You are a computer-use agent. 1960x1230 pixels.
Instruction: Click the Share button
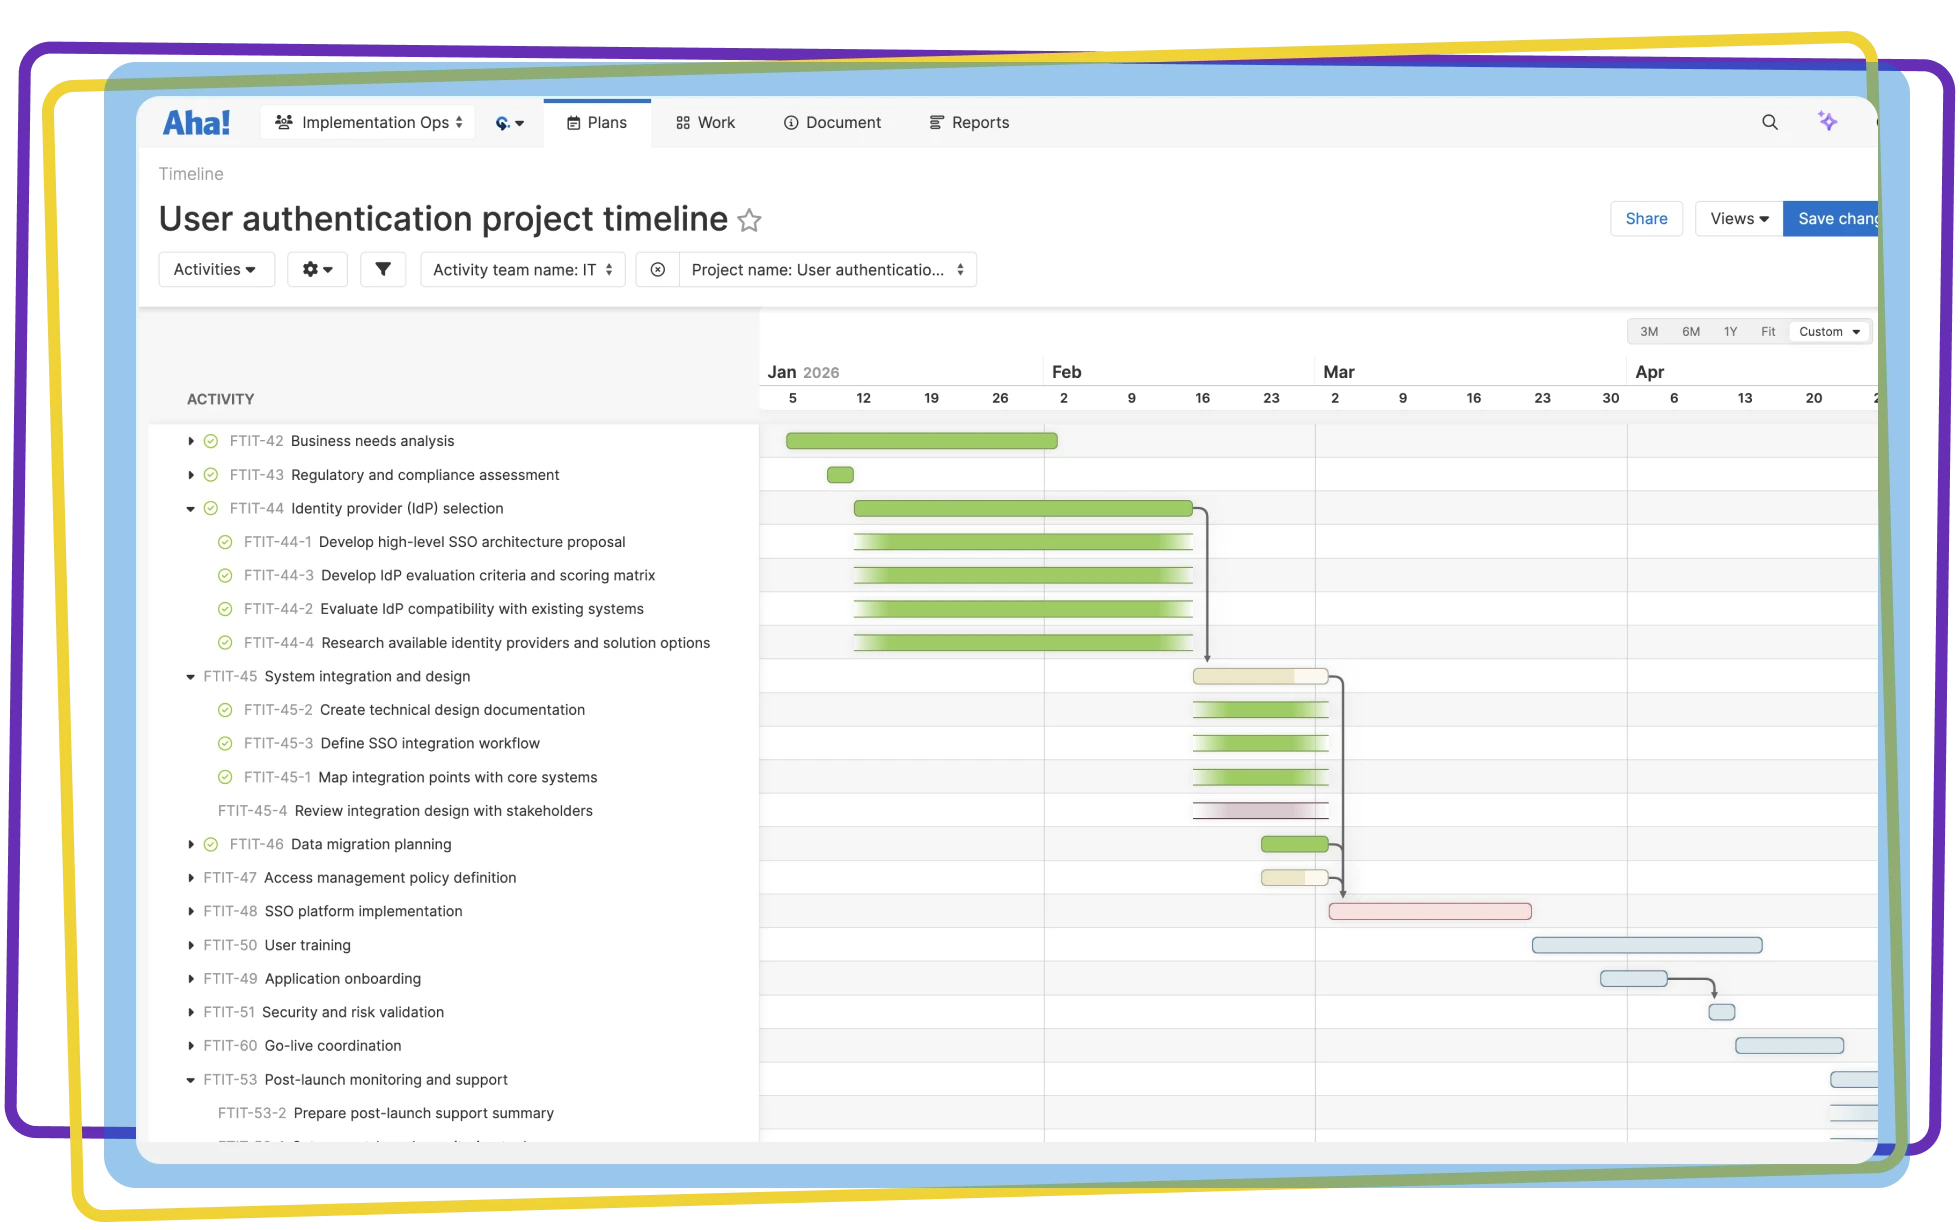(x=1646, y=218)
